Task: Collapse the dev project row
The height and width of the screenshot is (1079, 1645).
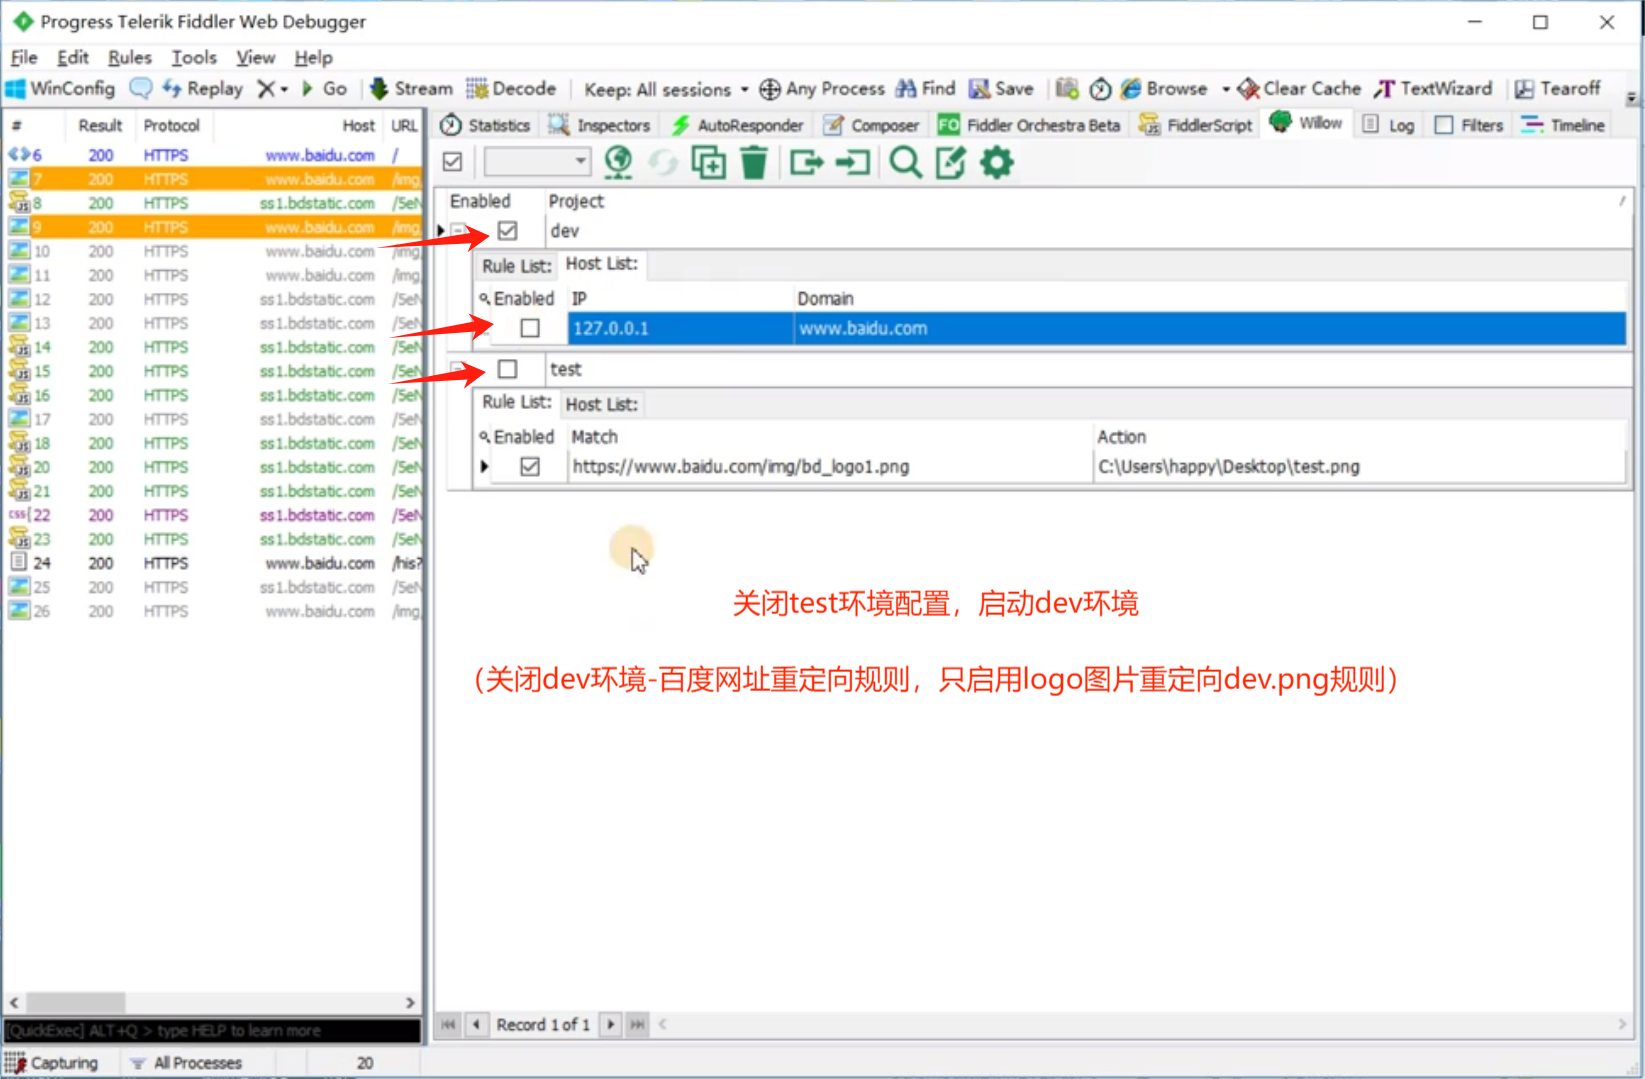Action: [x=459, y=231]
